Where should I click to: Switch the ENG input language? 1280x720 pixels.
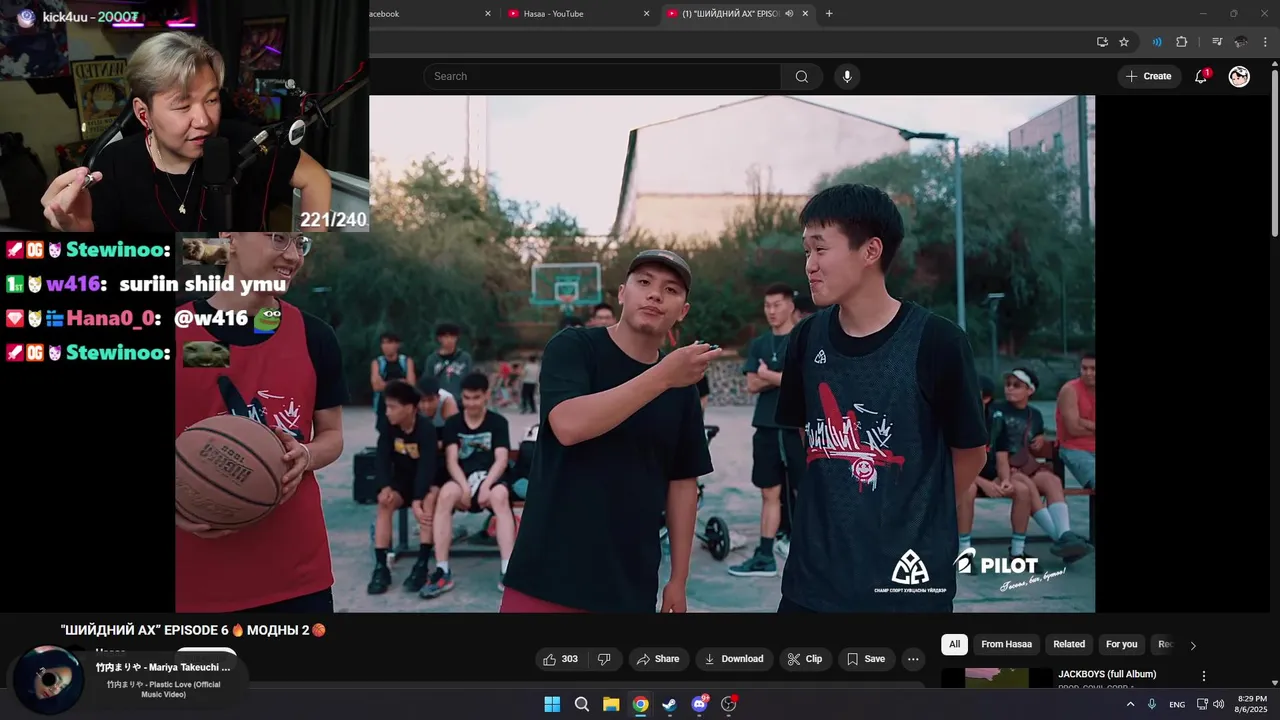click(x=1177, y=704)
